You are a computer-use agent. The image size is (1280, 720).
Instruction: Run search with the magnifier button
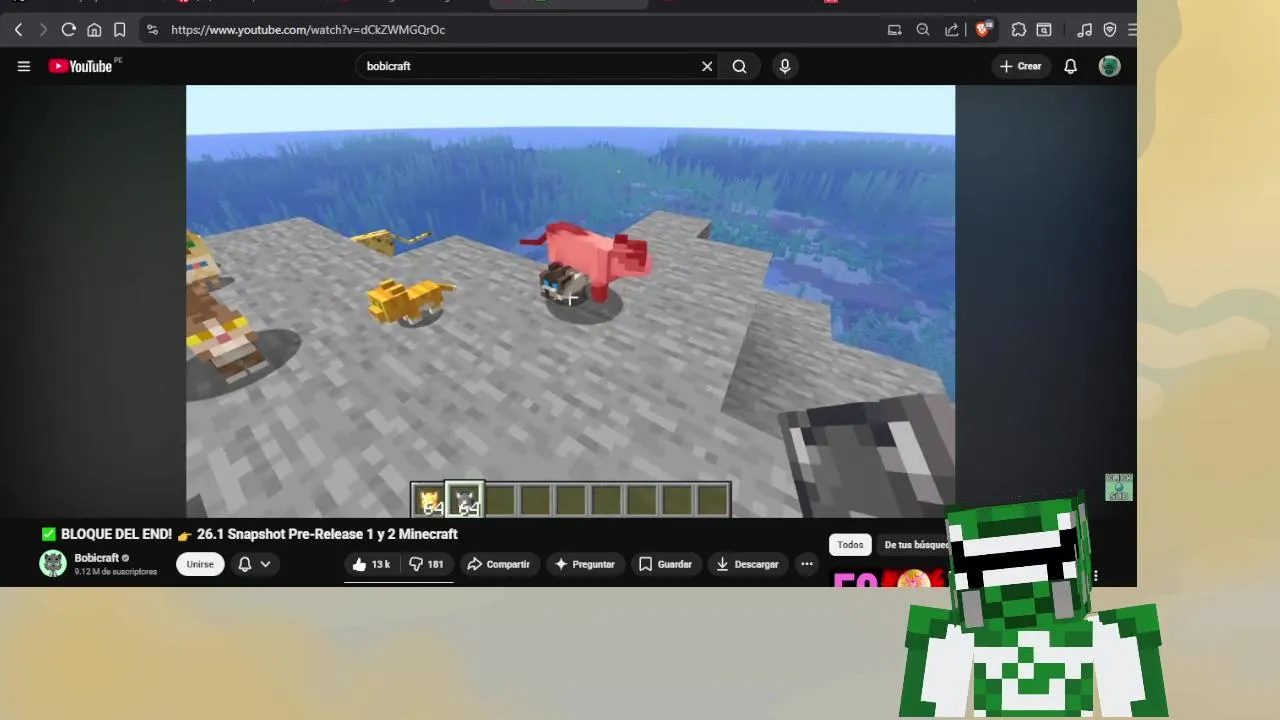(739, 66)
